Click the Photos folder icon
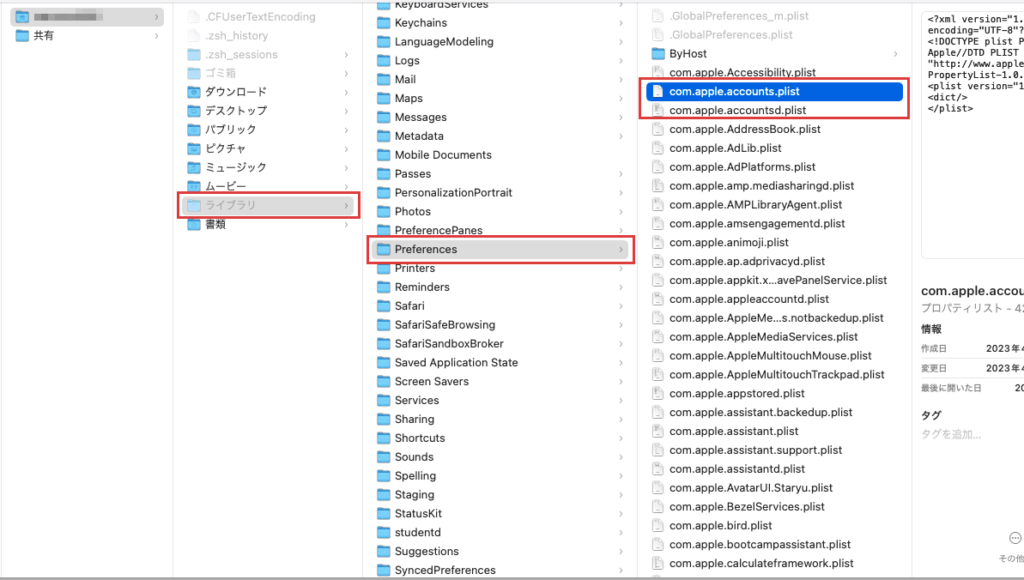 click(x=383, y=212)
